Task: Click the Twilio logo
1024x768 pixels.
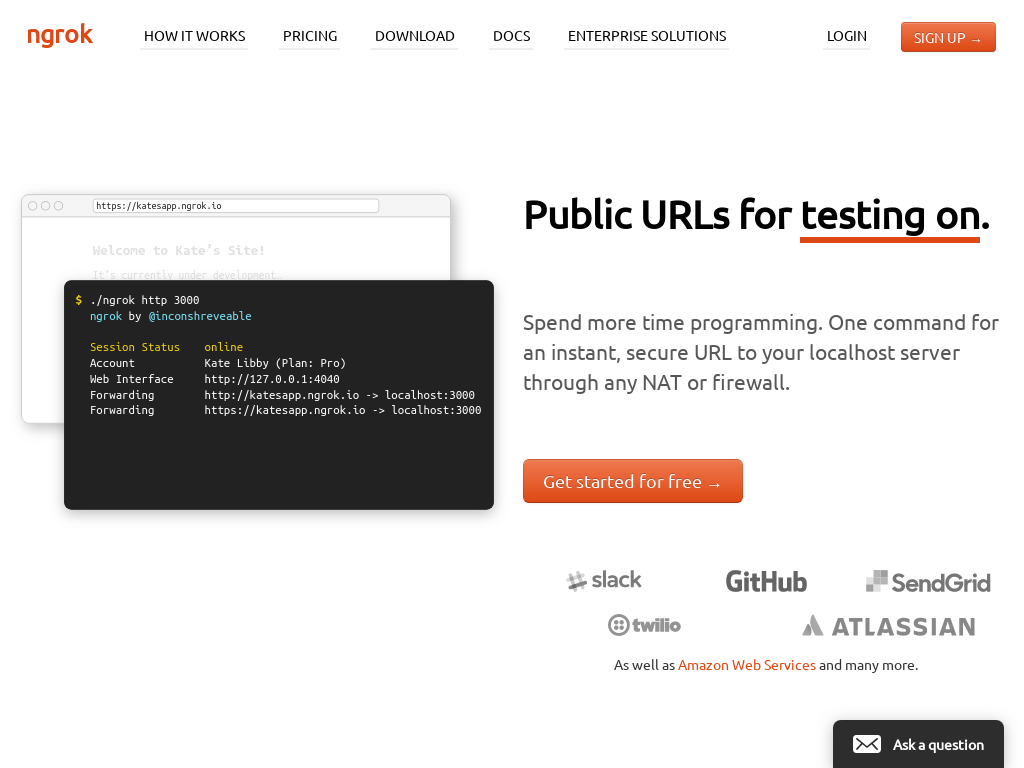Action: click(x=644, y=625)
